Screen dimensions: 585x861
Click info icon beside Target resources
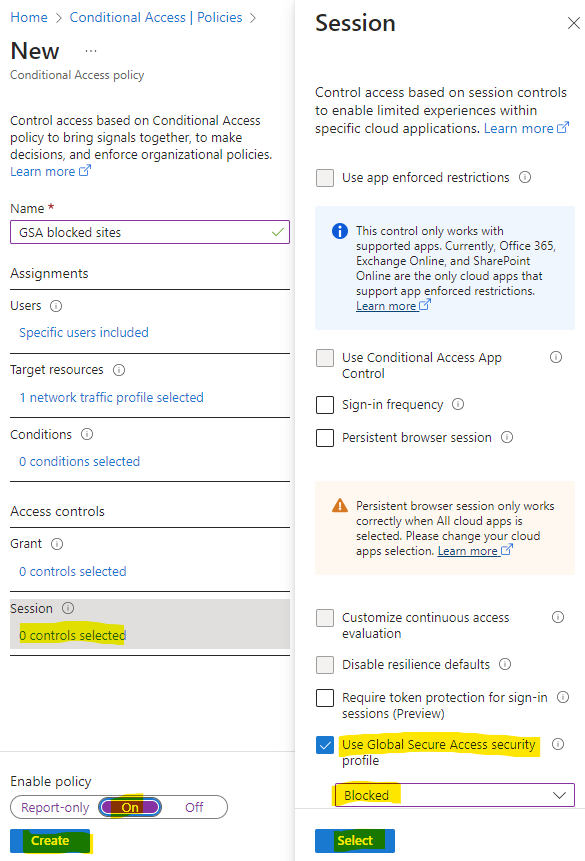tap(119, 370)
